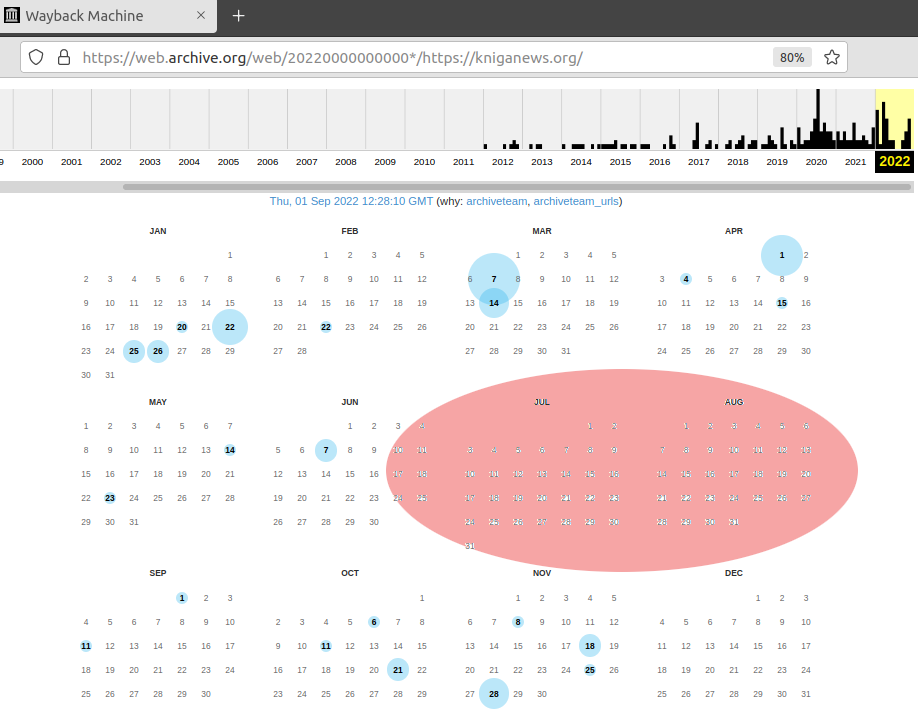Open the archiveteam_urls collection link
Viewport: 918px width, 710px height.
pos(575,201)
